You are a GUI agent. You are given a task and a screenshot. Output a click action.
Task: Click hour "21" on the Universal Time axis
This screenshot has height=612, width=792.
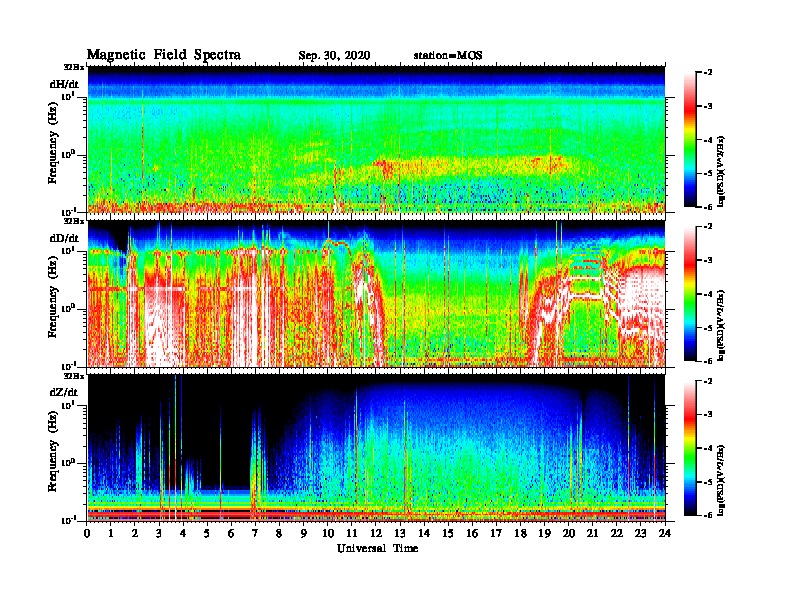tap(592, 533)
